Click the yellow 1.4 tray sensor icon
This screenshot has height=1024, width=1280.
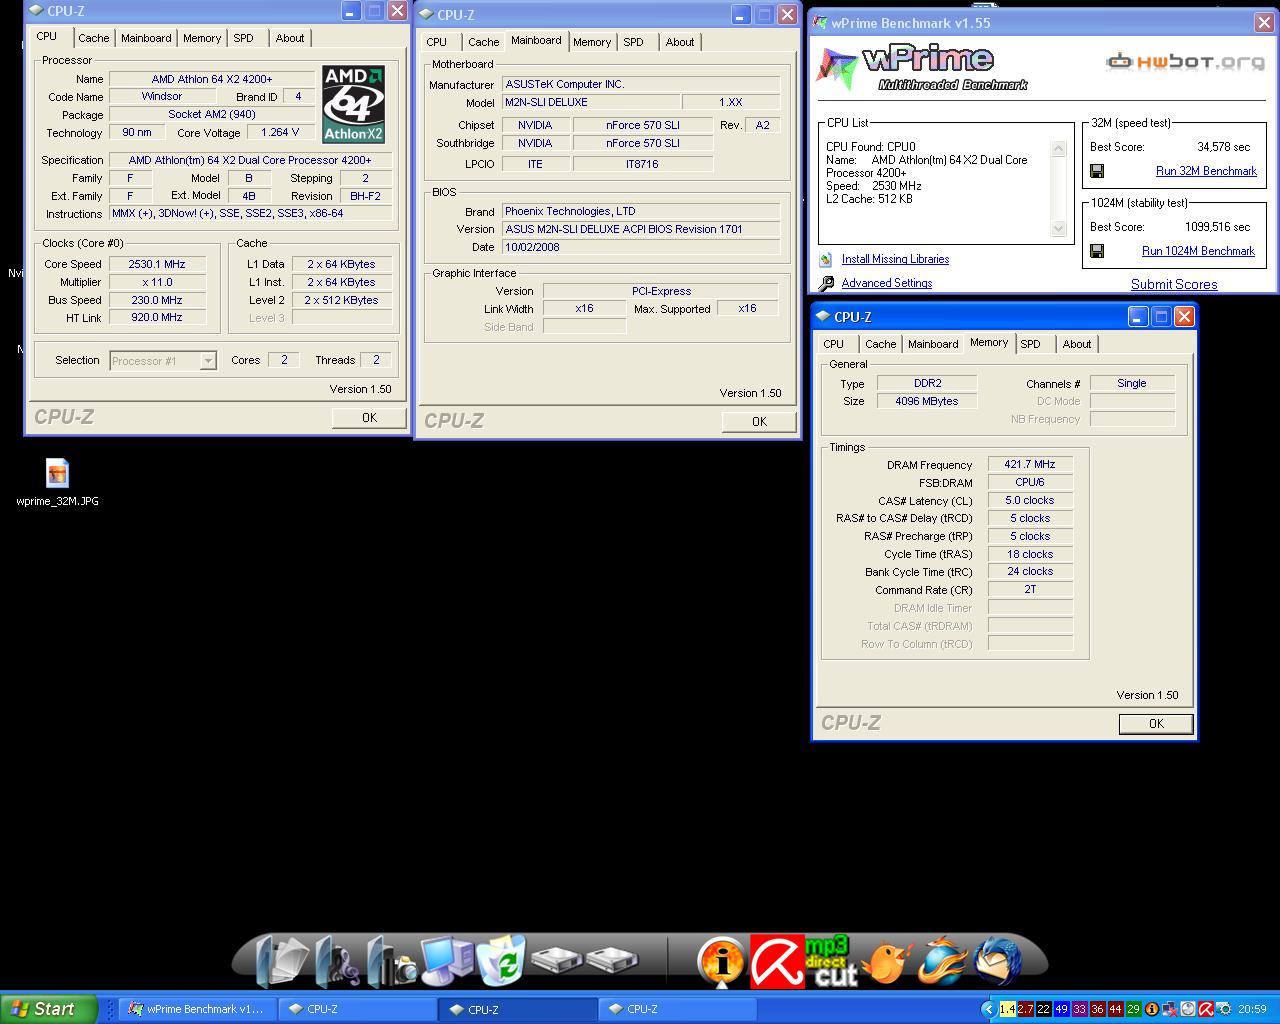point(1007,1009)
